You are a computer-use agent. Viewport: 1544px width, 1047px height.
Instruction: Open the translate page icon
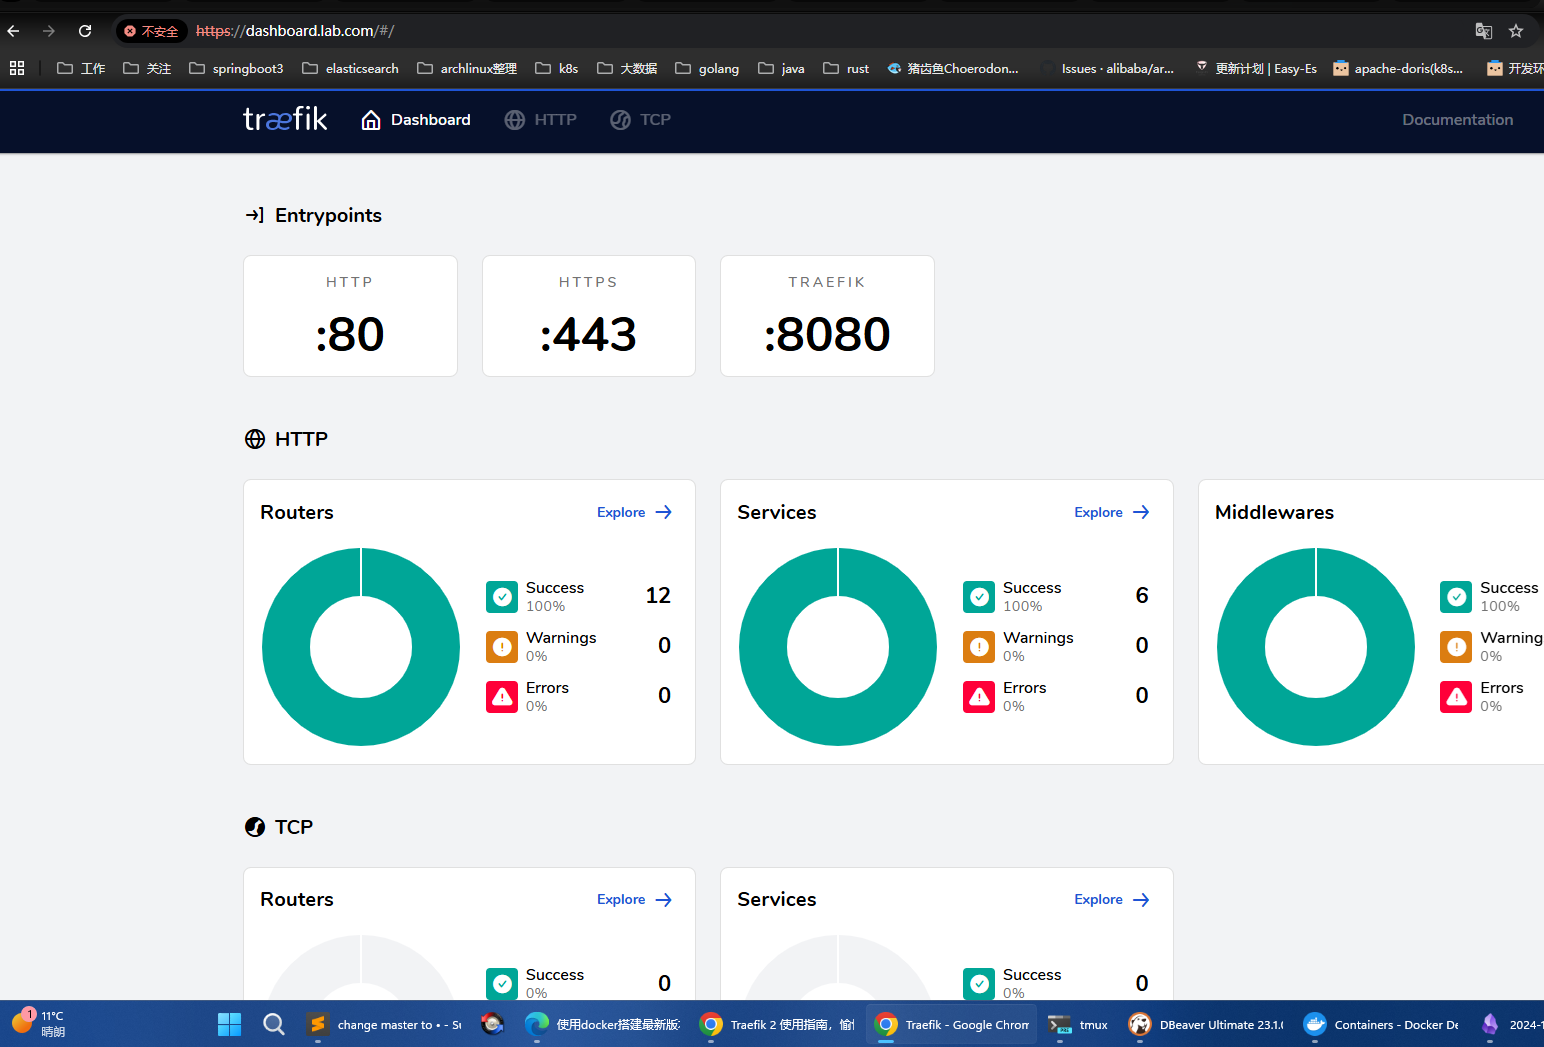(x=1484, y=31)
